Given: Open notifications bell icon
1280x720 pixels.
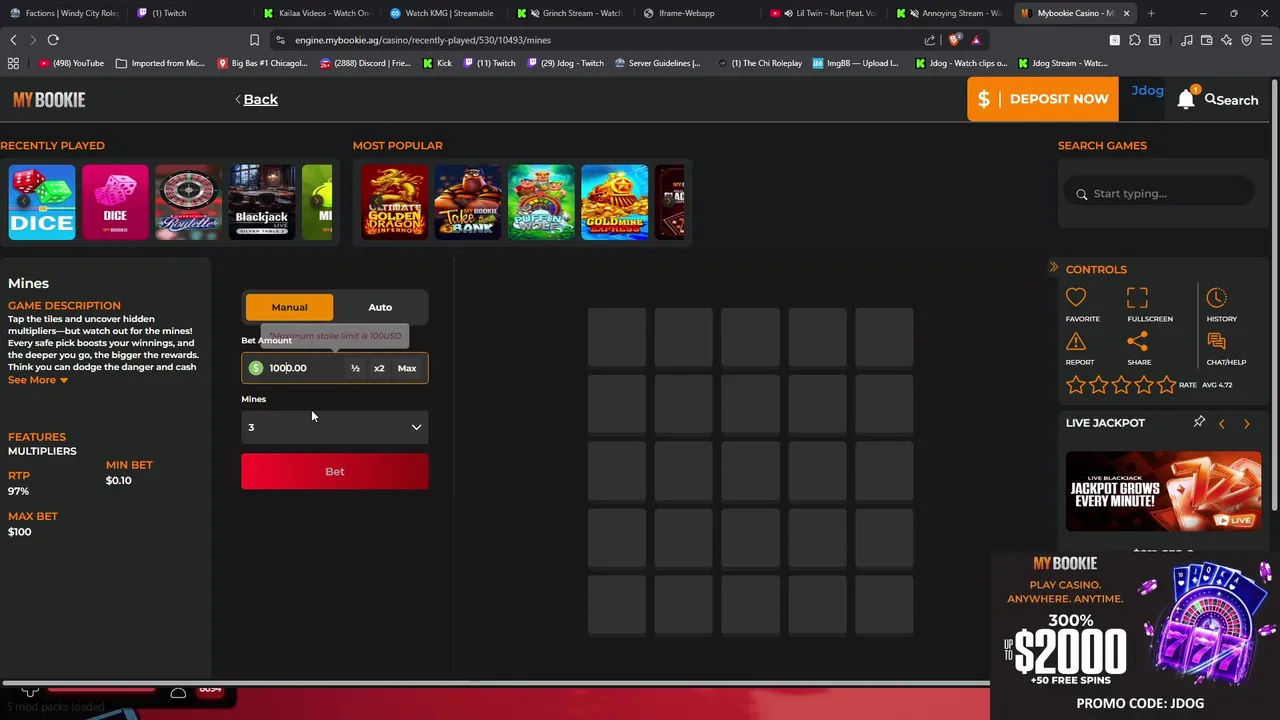Looking at the screenshot, I should 1186,99.
